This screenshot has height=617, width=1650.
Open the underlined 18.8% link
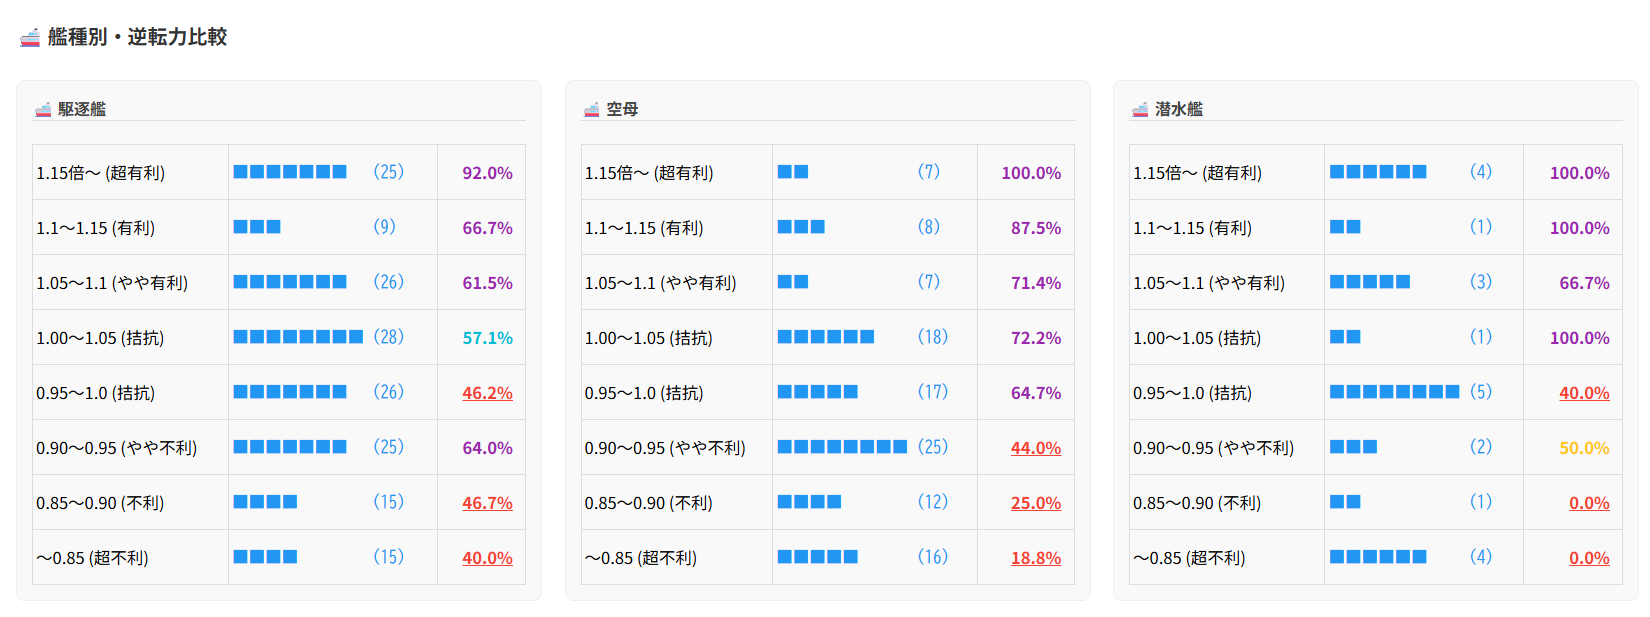(1035, 558)
